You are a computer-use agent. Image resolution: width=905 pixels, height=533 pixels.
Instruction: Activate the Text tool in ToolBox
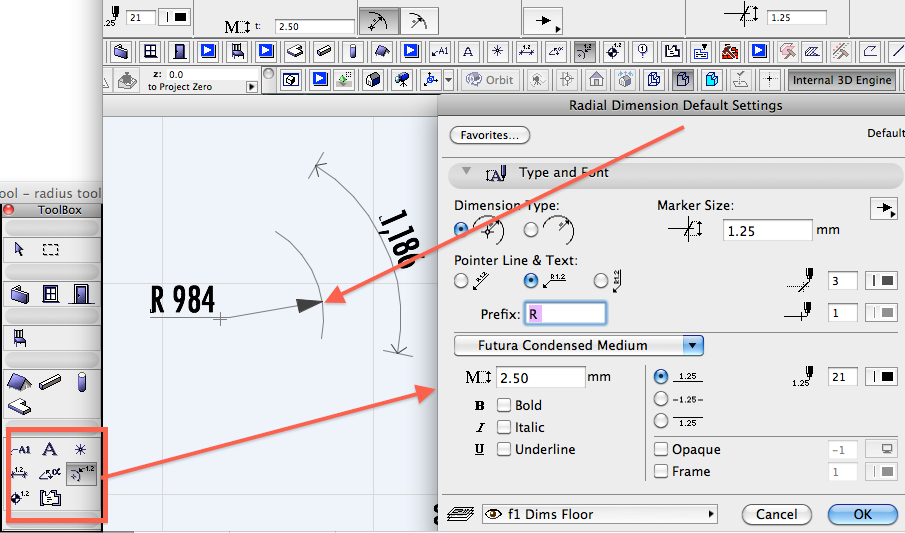pos(49,450)
